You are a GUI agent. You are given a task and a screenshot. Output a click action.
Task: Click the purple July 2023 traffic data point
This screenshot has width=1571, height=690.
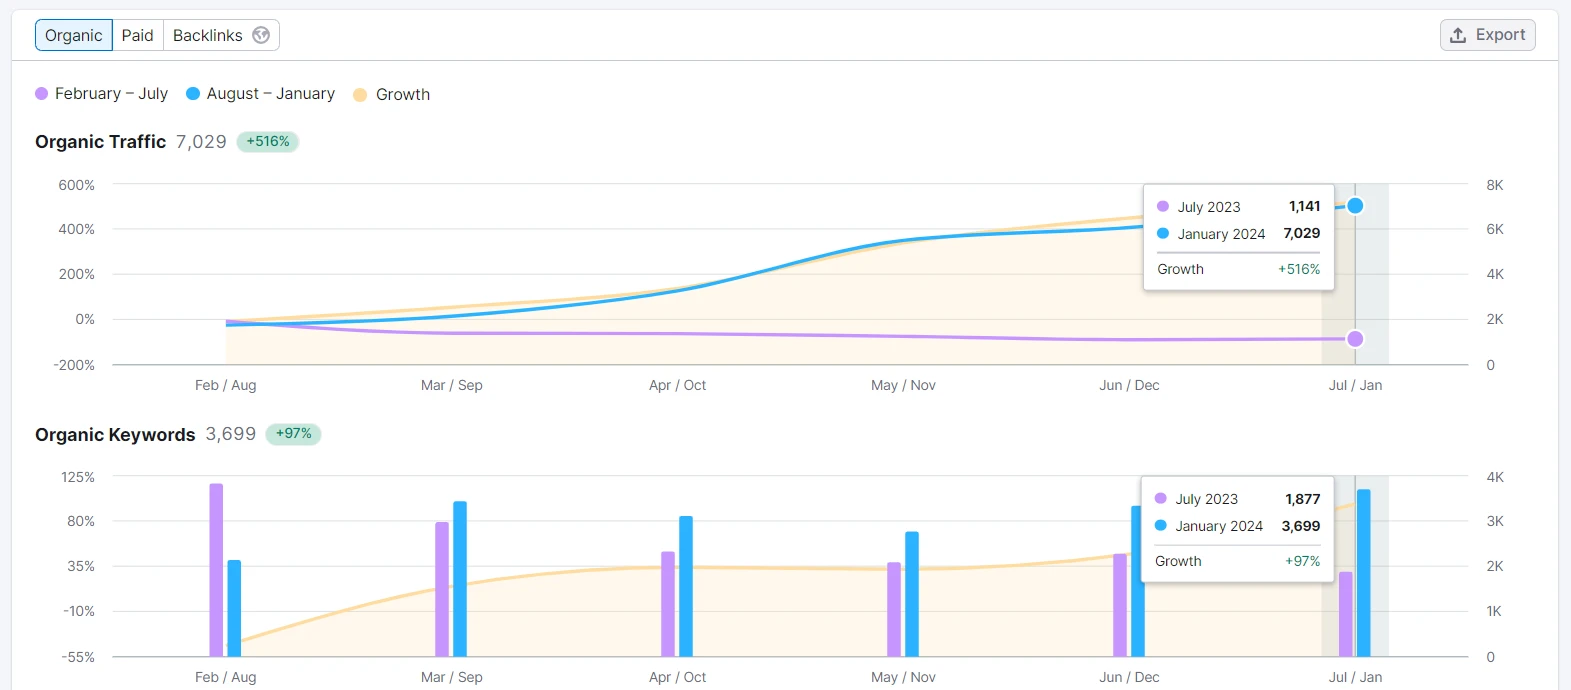tap(1355, 339)
